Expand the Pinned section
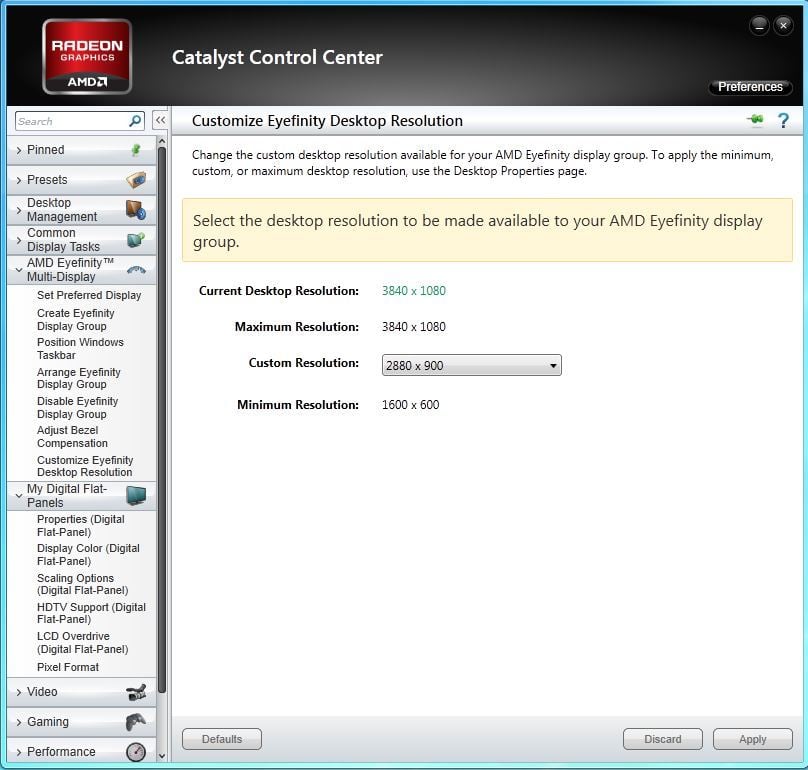The width and height of the screenshot is (808, 770). (x=19, y=150)
